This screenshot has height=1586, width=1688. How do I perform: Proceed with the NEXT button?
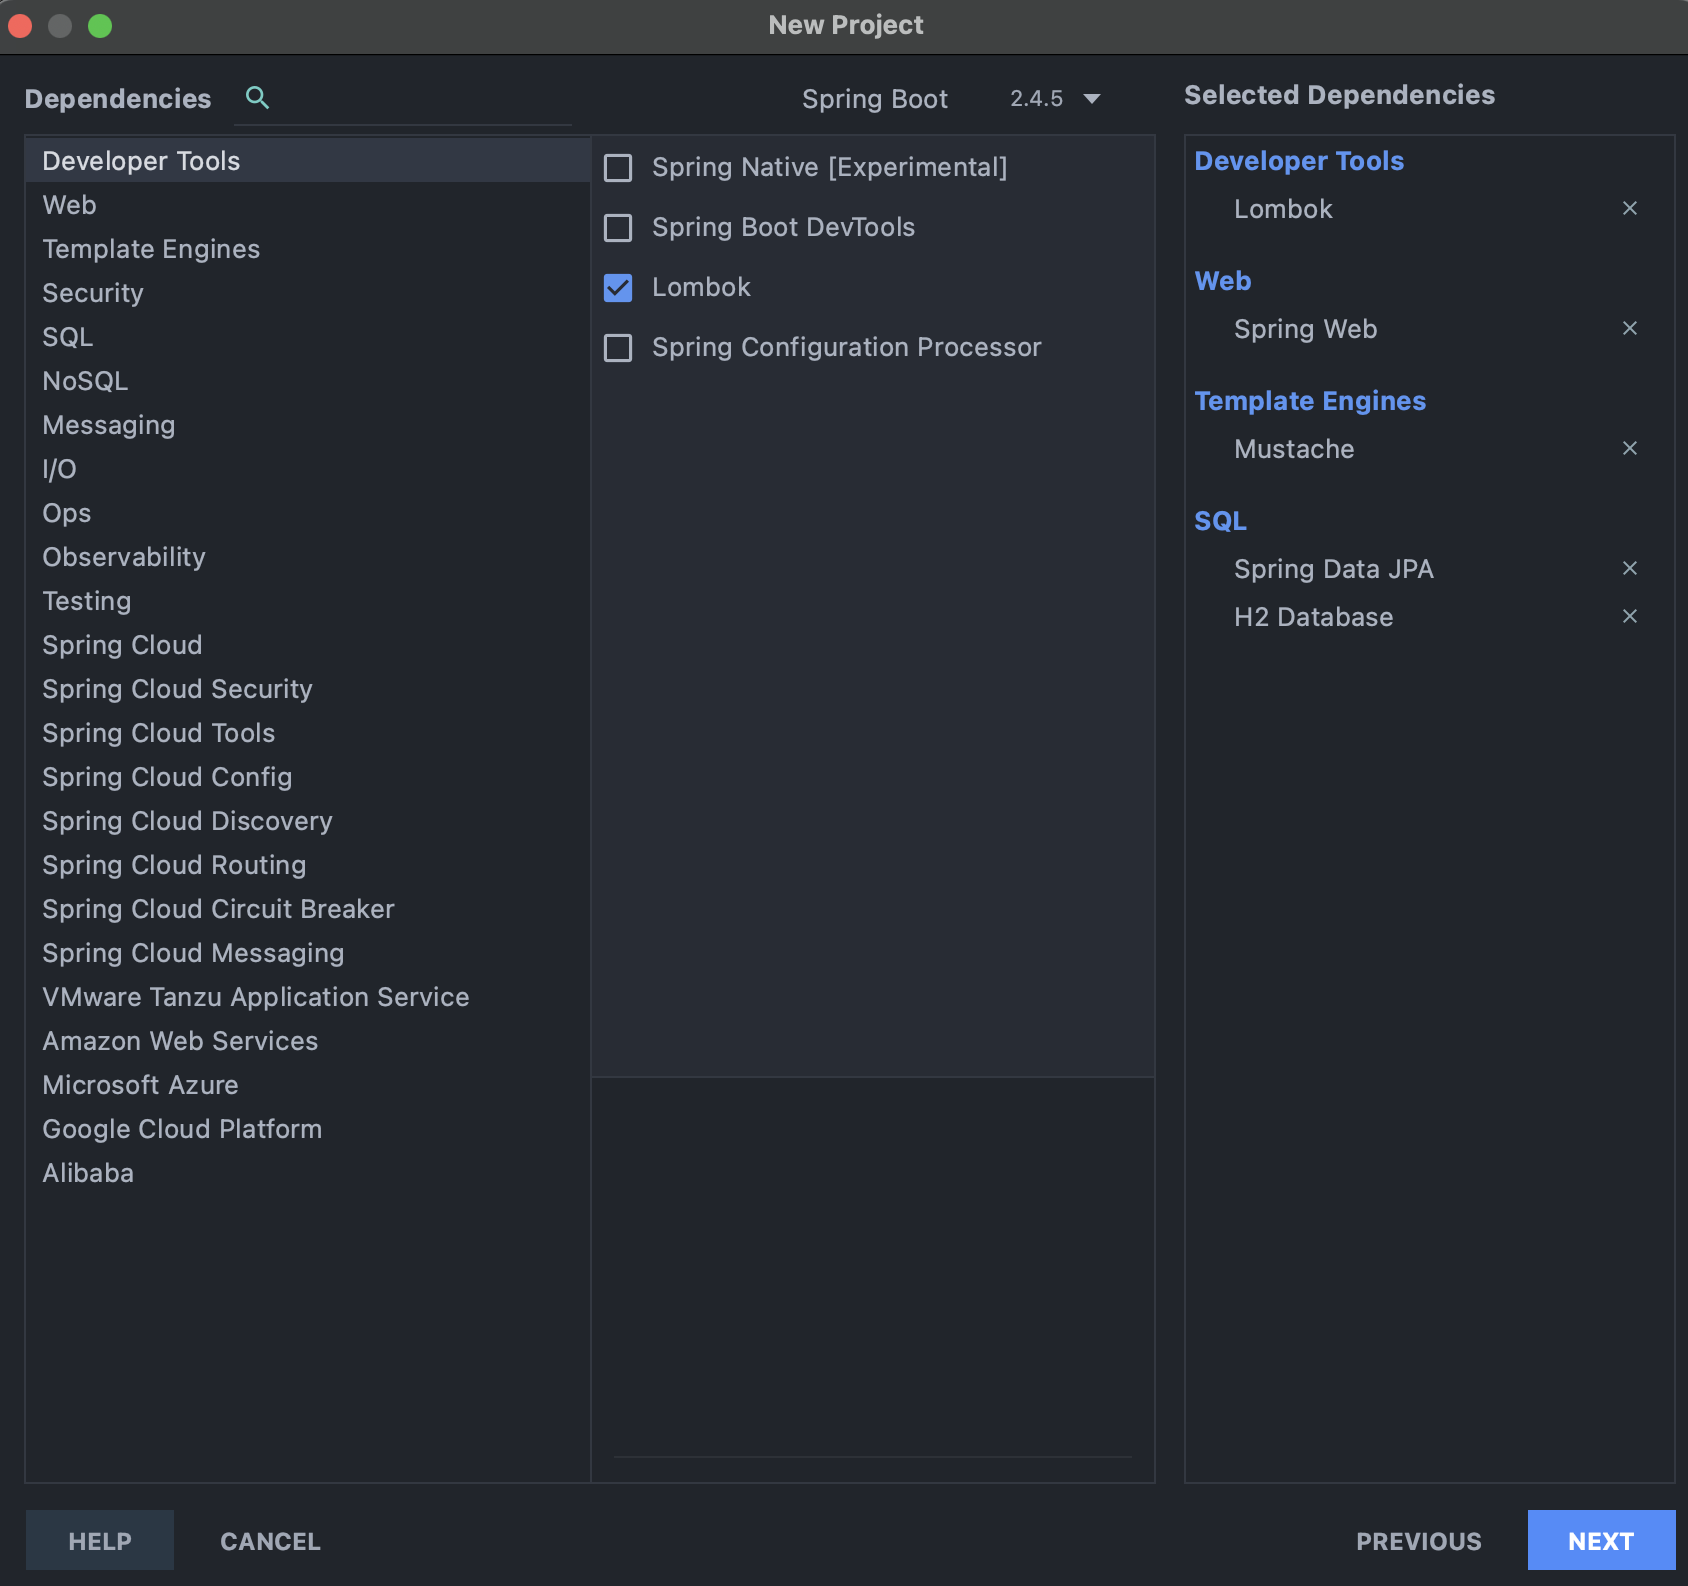pyautogui.click(x=1601, y=1541)
